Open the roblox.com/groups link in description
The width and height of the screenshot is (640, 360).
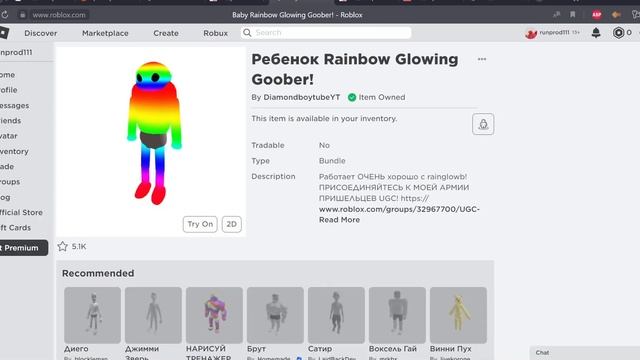click(399, 209)
